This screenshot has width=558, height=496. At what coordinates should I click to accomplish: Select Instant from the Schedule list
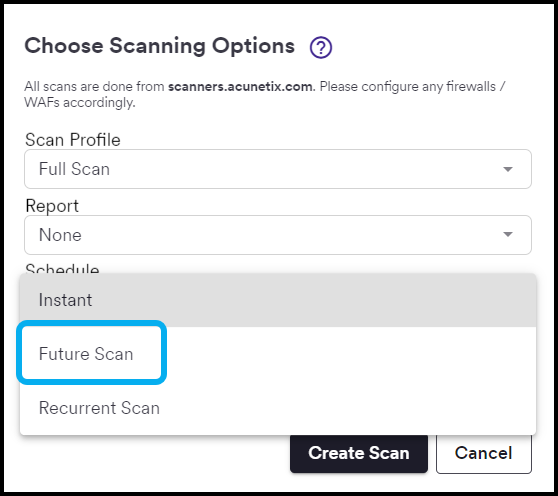pyautogui.click(x=278, y=300)
